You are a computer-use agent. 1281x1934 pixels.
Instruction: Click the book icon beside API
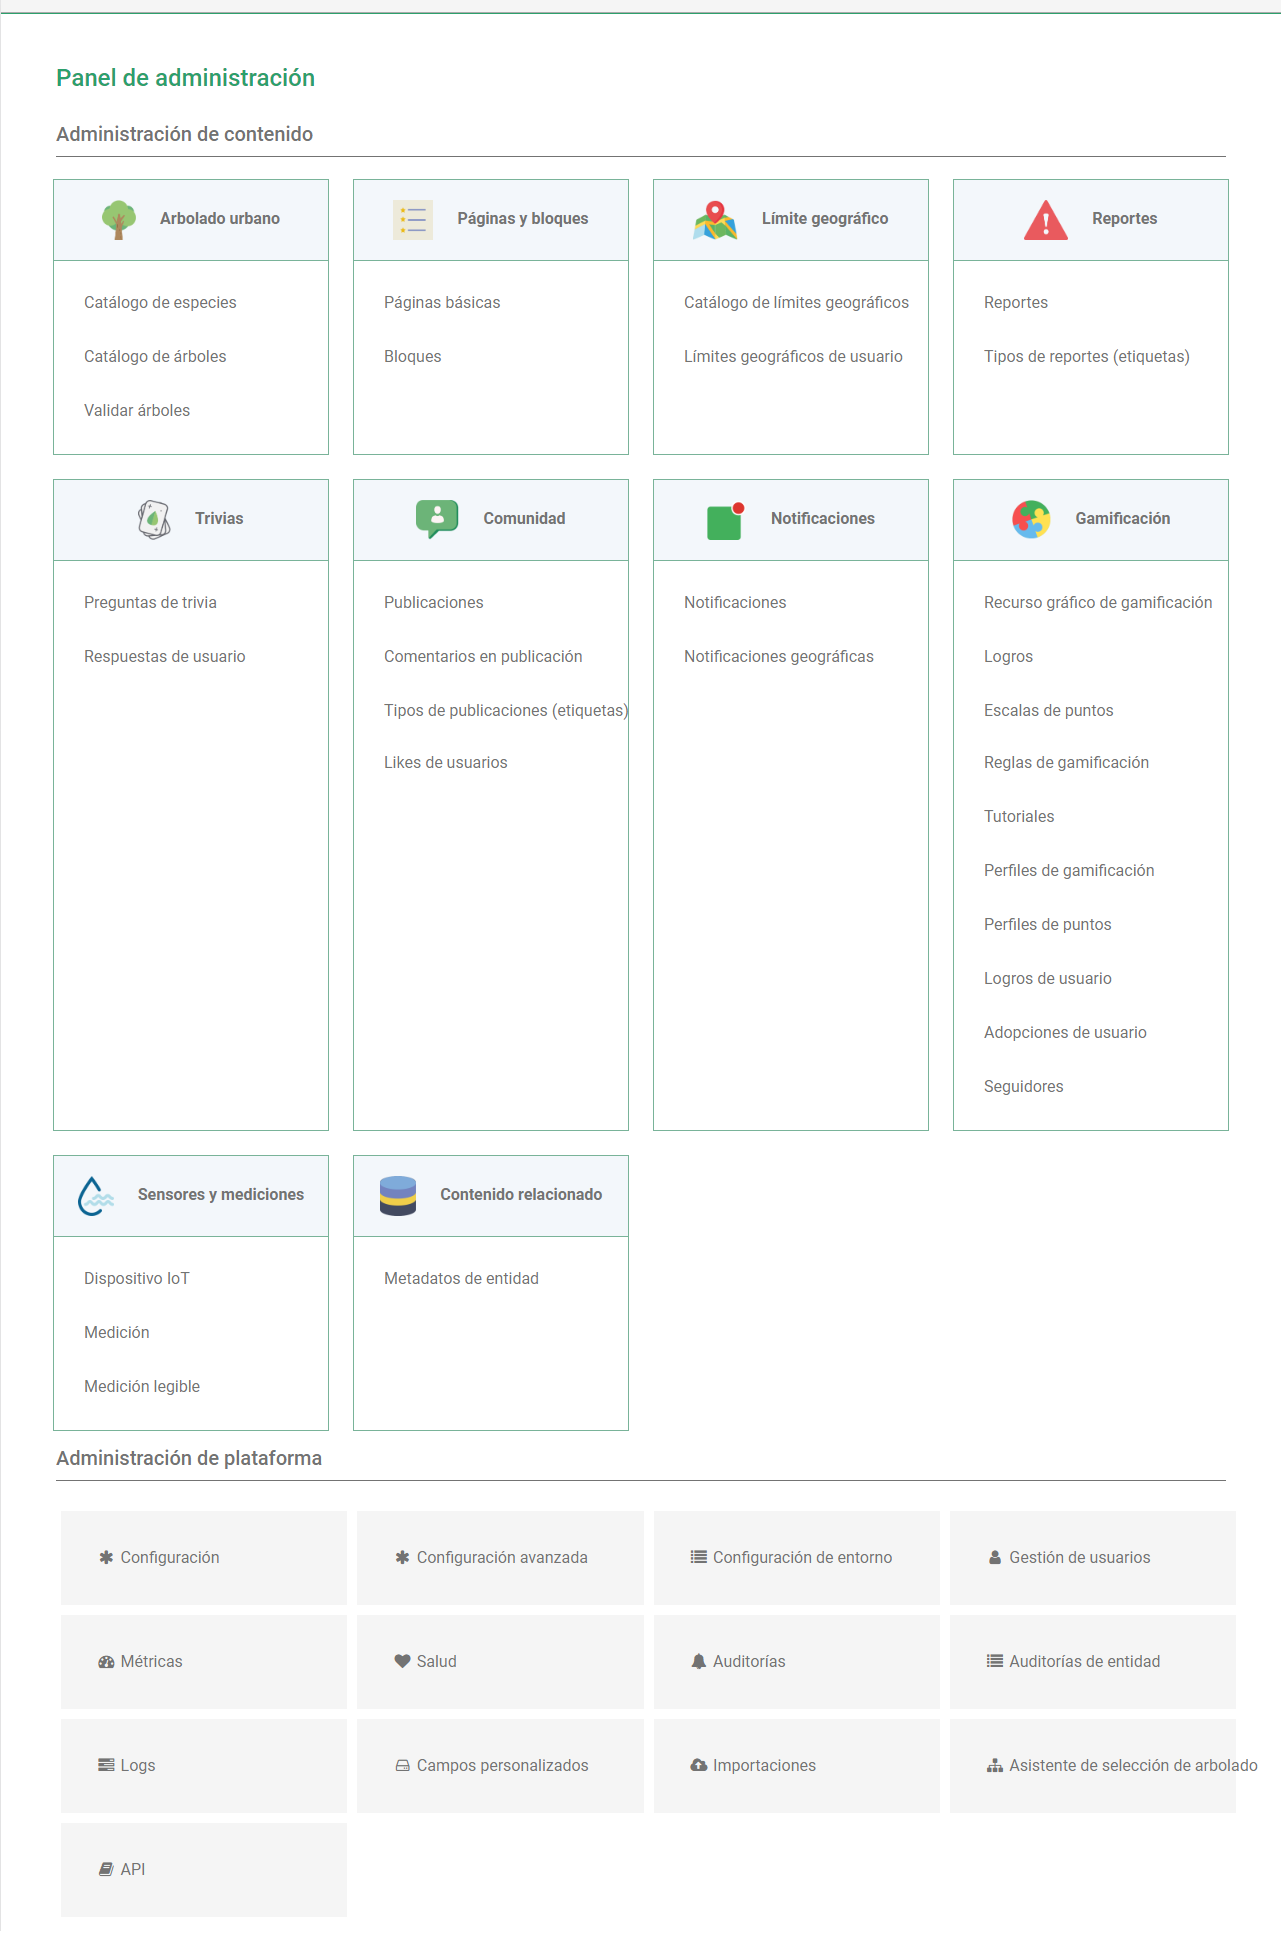(106, 1869)
